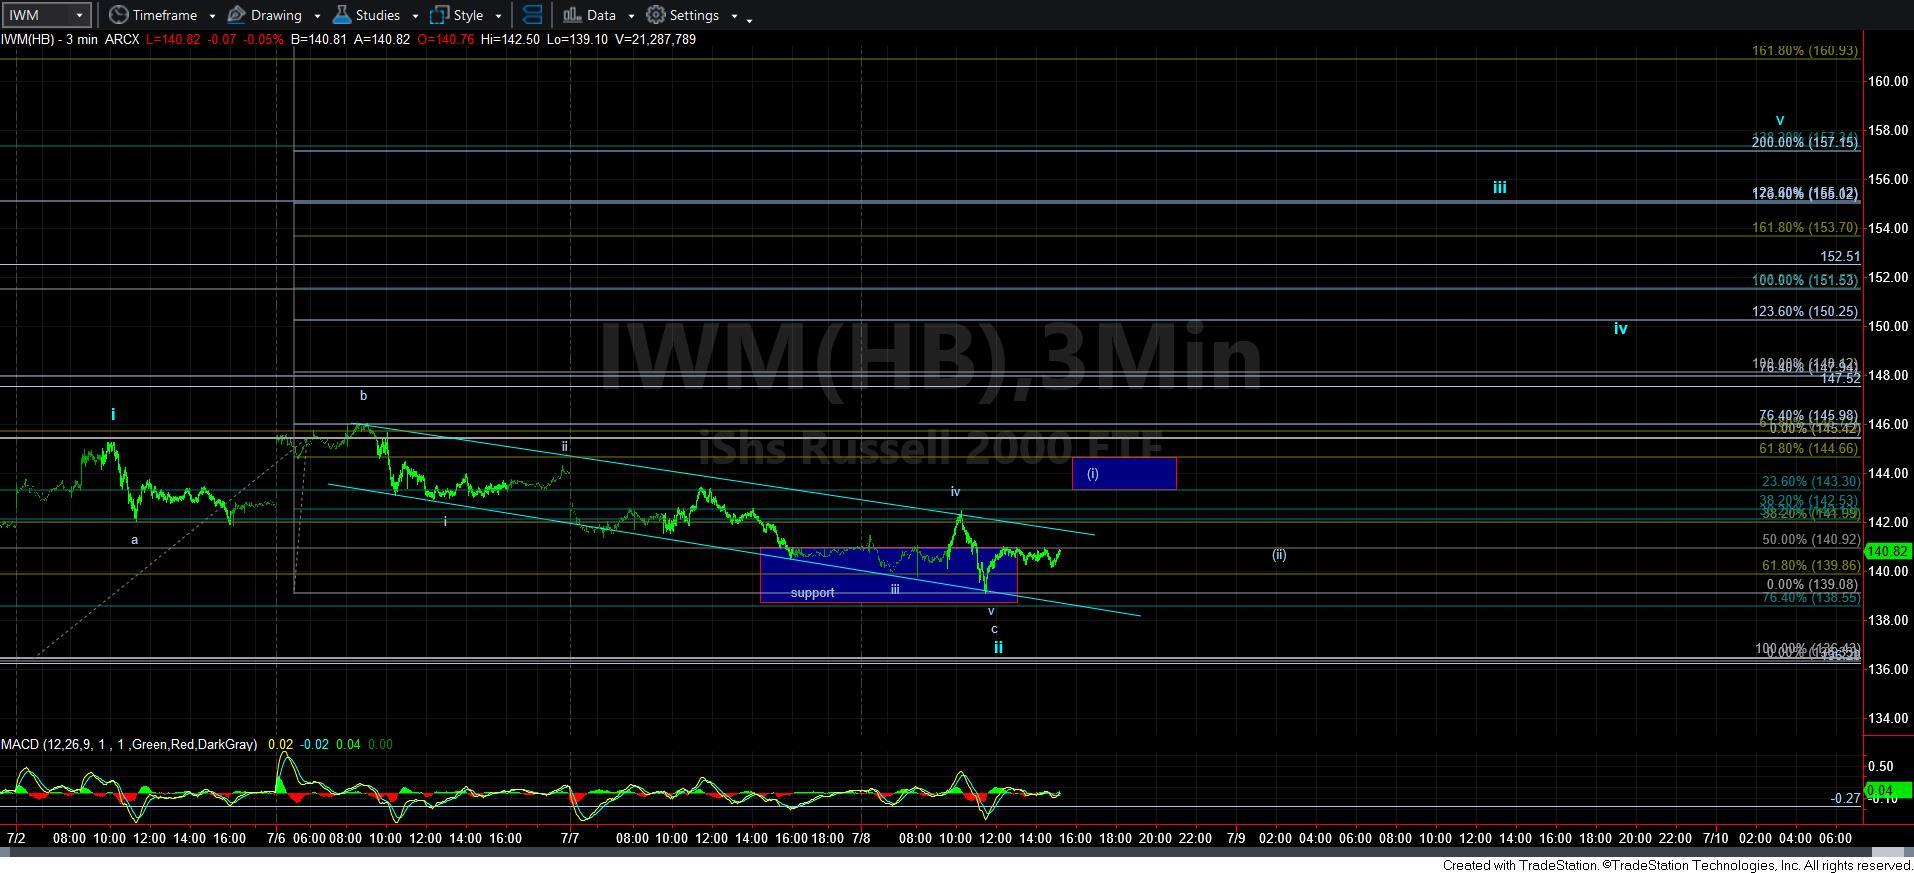Open the IWM symbol history dropdown
The image size is (1914, 873).
[x=80, y=15]
